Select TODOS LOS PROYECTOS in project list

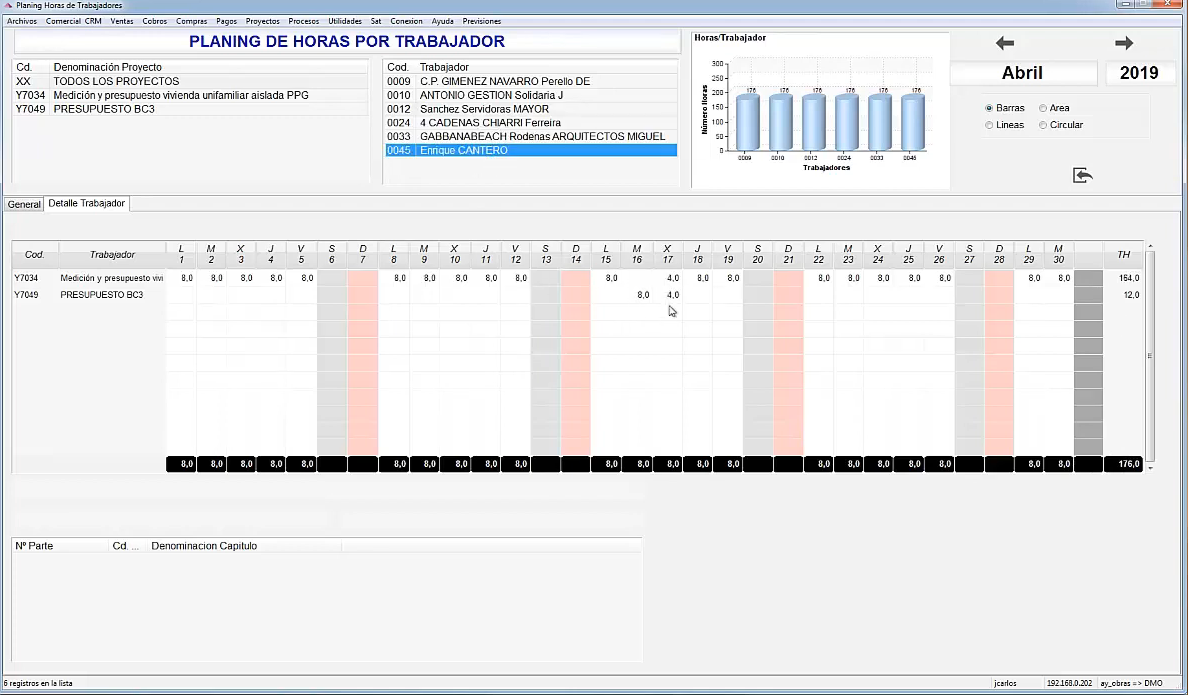pos(116,81)
